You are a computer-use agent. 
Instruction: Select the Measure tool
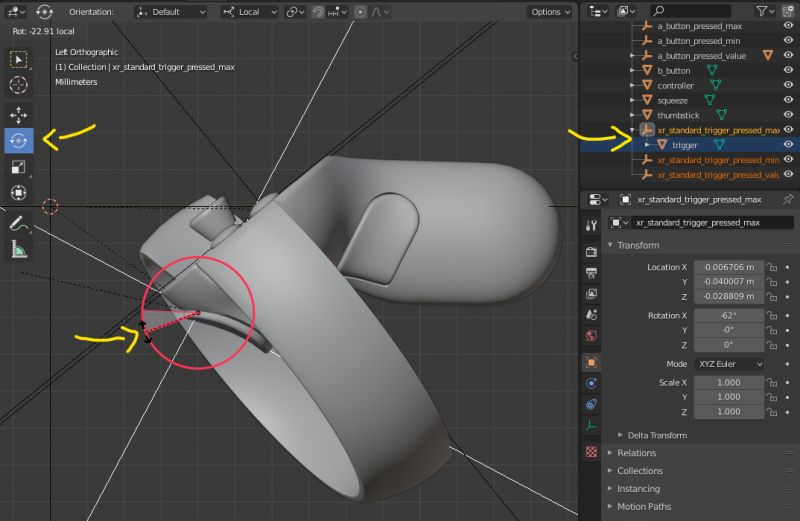tap(19, 250)
